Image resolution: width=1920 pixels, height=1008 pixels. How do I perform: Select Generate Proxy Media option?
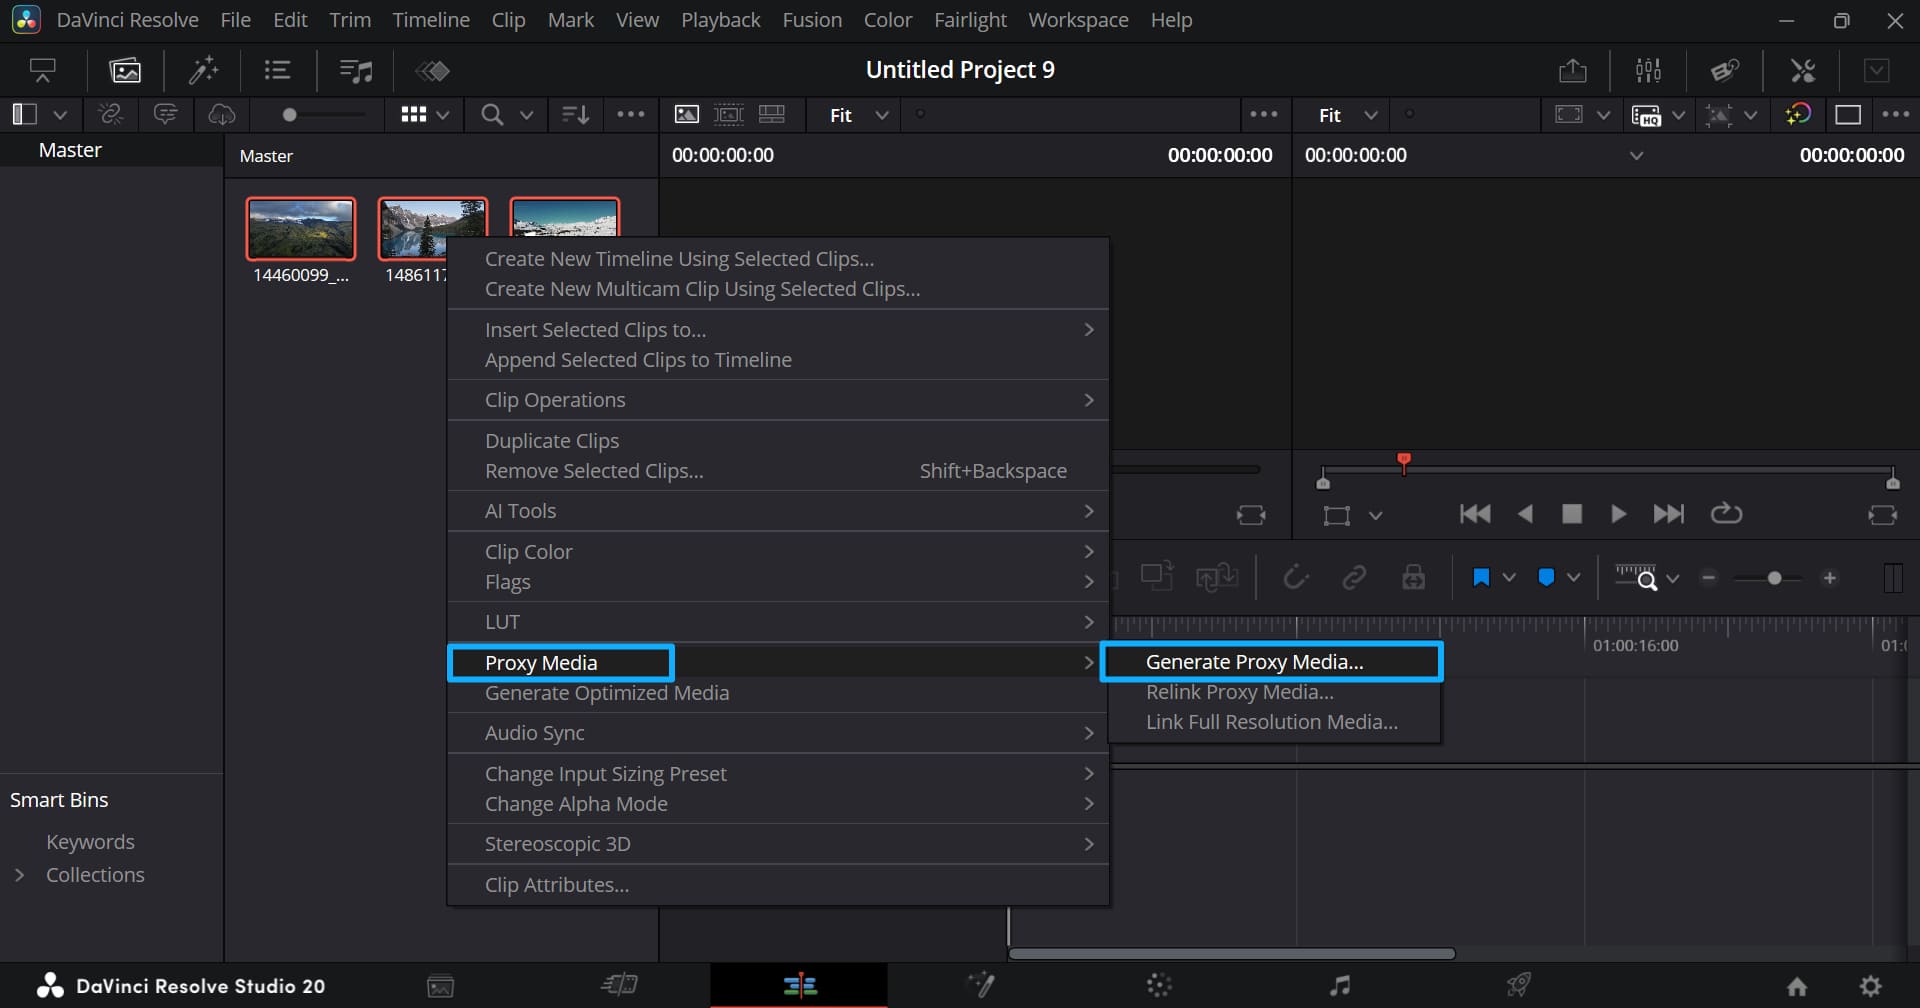tap(1253, 661)
